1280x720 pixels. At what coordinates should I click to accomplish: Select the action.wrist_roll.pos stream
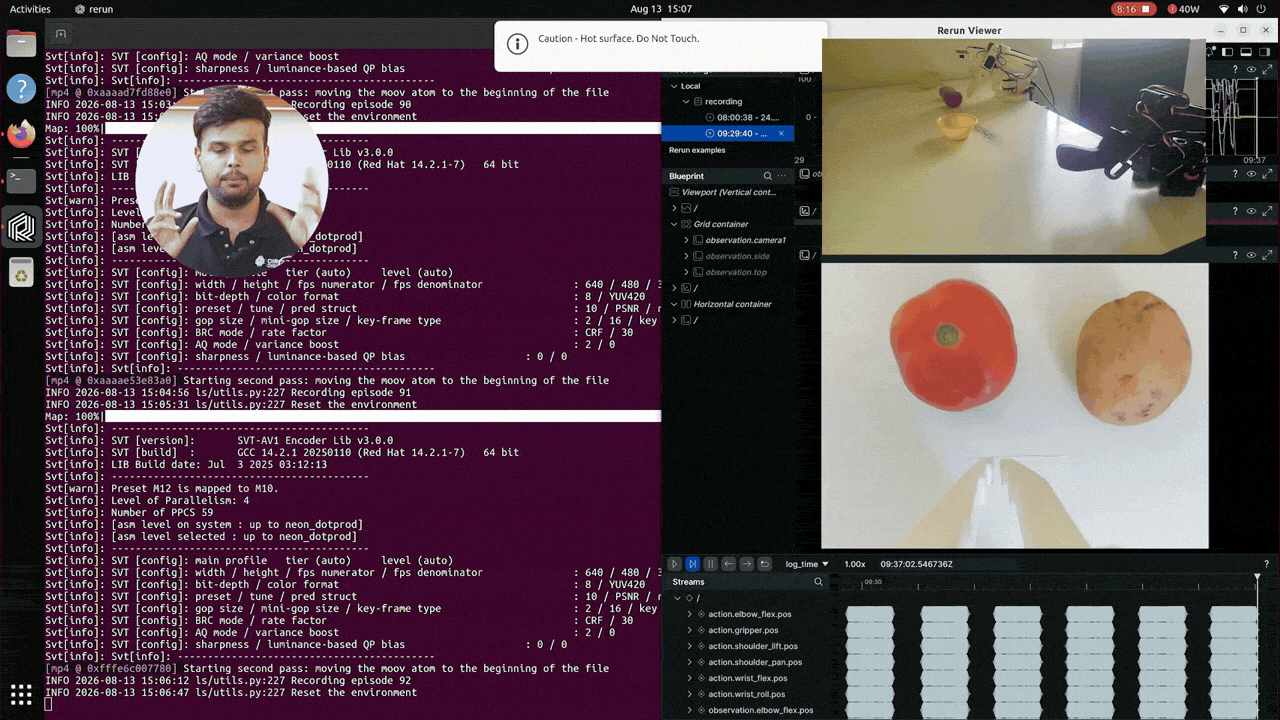[746, 694]
